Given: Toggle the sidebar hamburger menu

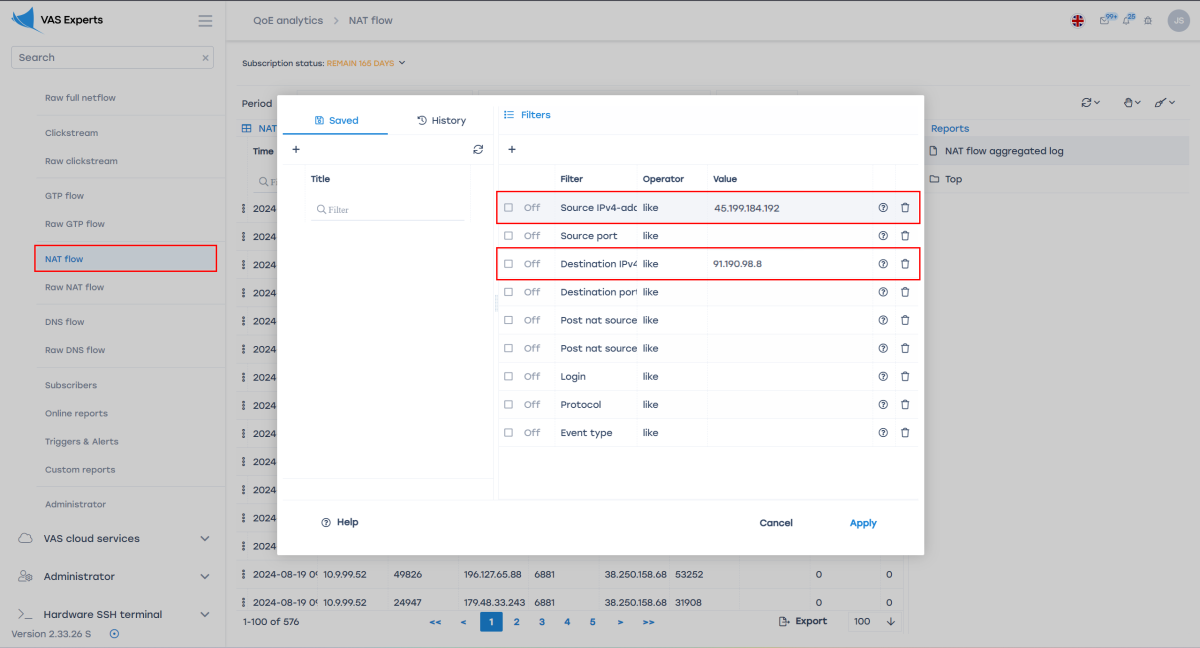Looking at the screenshot, I should (x=205, y=21).
